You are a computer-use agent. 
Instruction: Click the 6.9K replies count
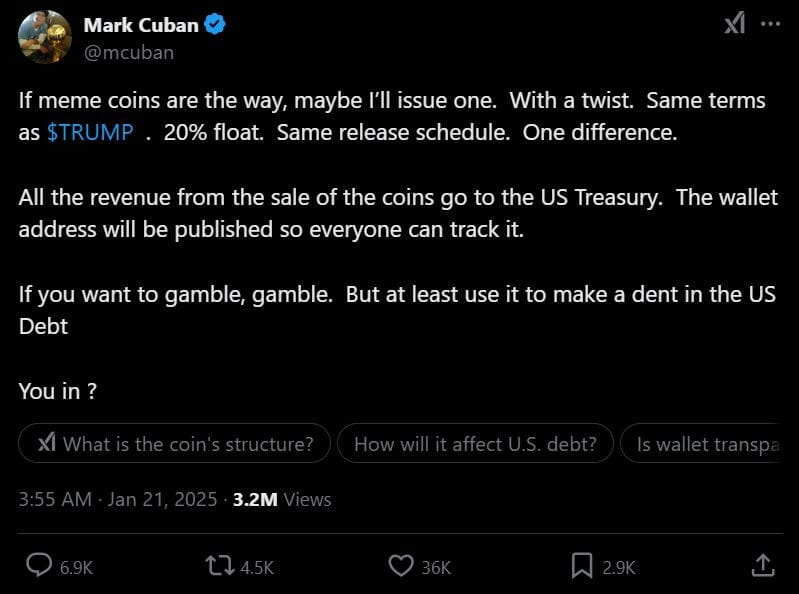[x=77, y=567]
